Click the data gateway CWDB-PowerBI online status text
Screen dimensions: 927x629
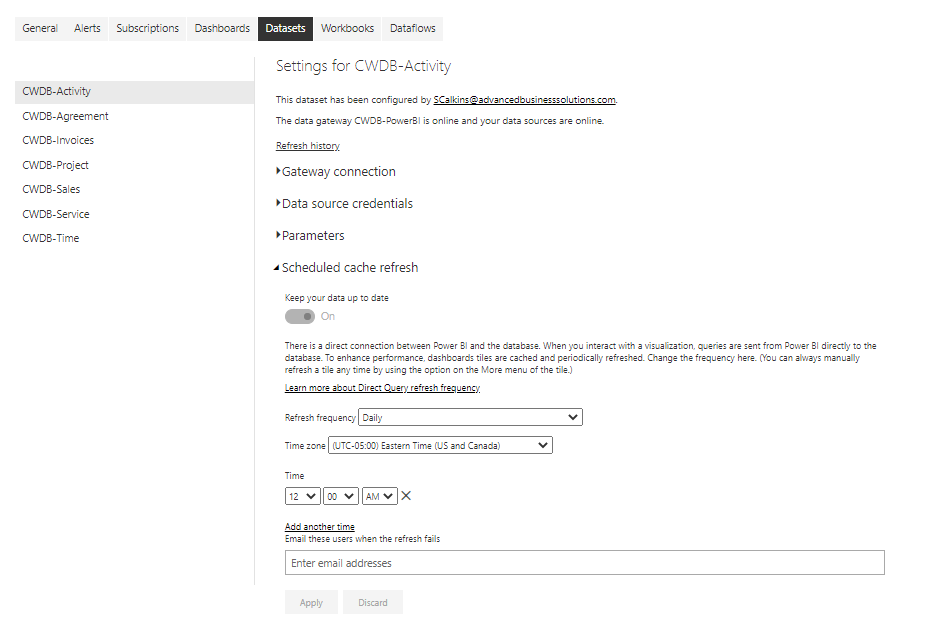point(440,121)
